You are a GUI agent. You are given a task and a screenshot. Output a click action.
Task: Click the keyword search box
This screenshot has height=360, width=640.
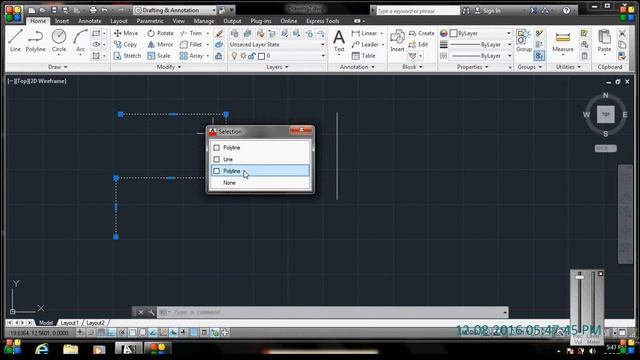pos(418,11)
